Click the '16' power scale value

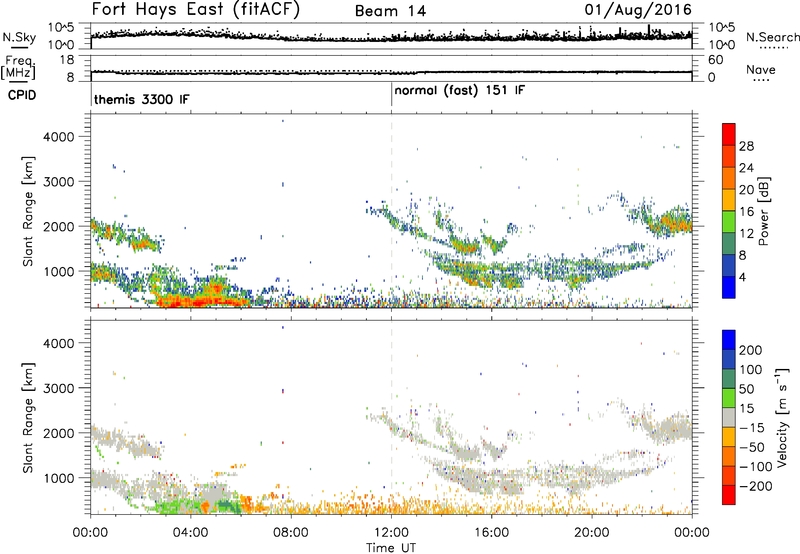pyautogui.click(x=746, y=212)
